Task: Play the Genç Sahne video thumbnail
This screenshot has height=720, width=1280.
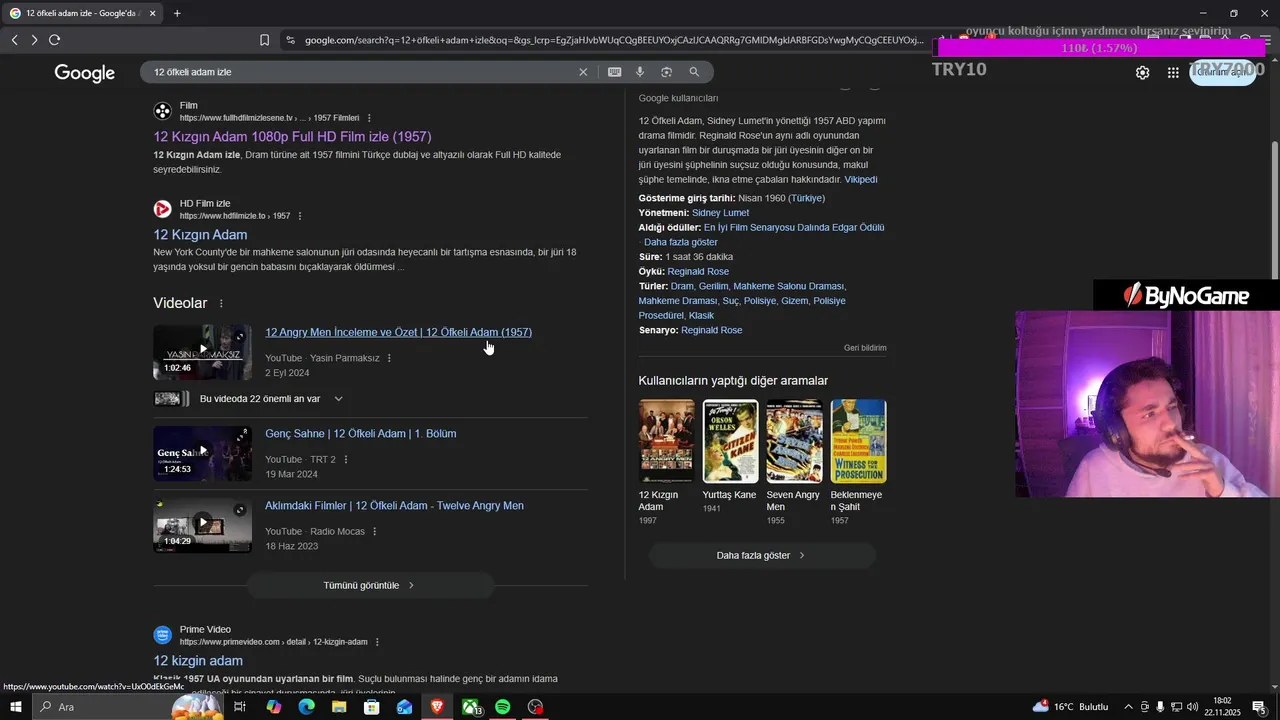Action: (202, 454)
